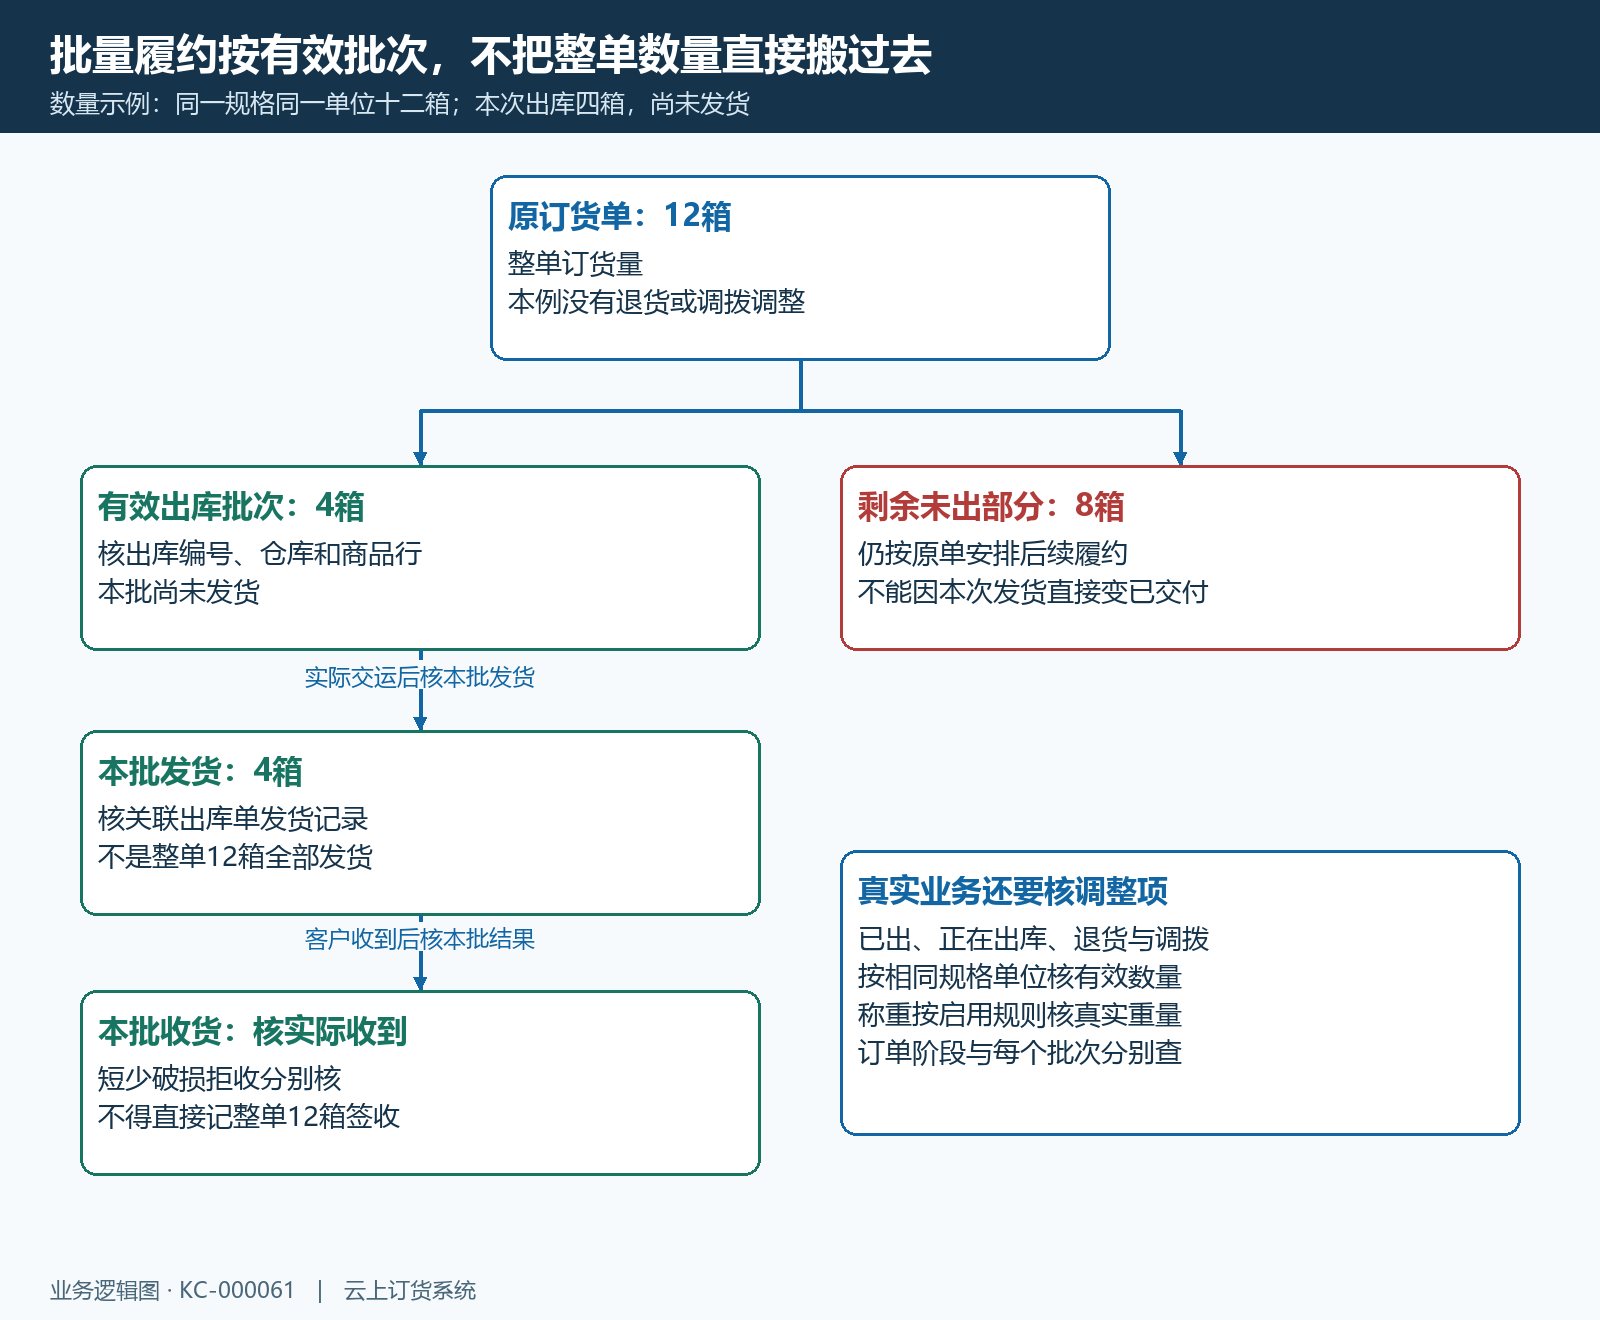The image size is (1600, 1320).
Task: Click the line 称重按启用规则核真实重量
Action: click(x=1020, y=1015)
